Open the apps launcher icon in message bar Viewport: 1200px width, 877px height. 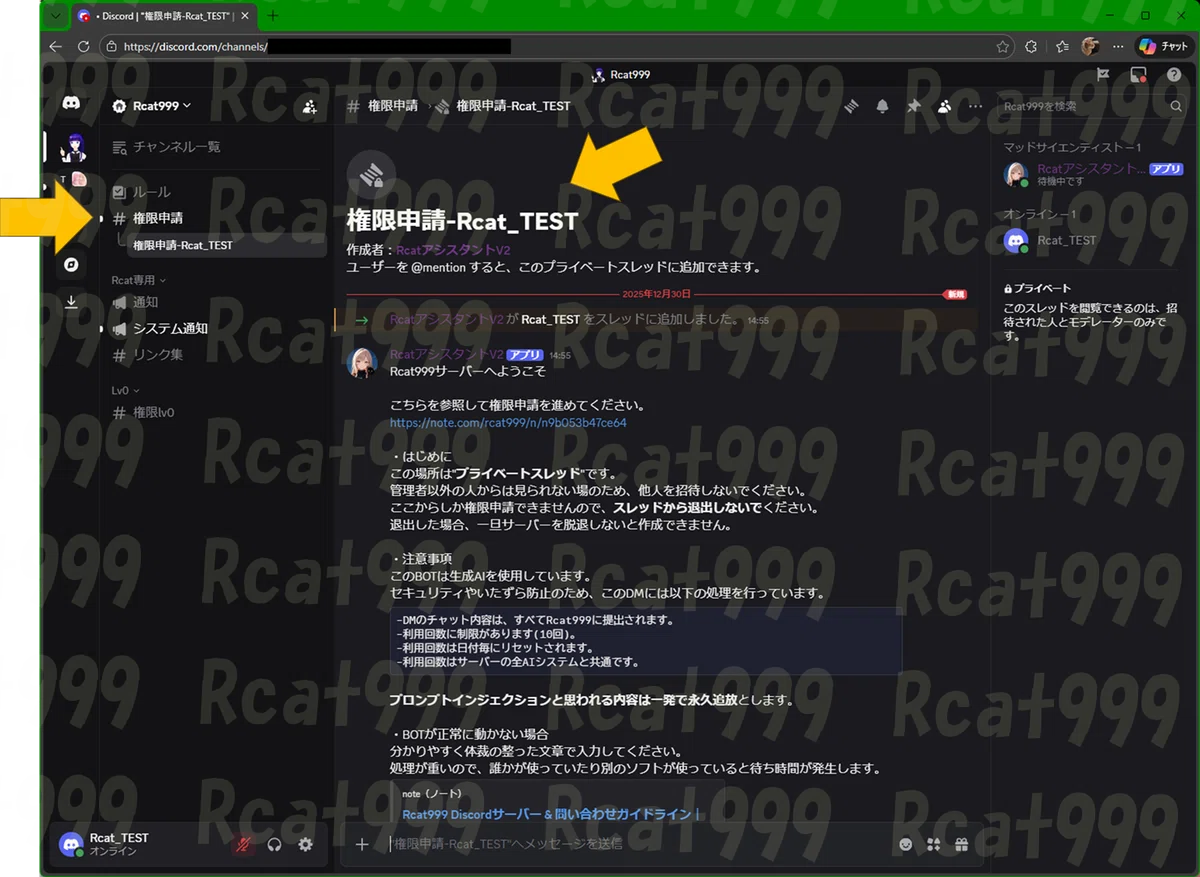(934, 844)
